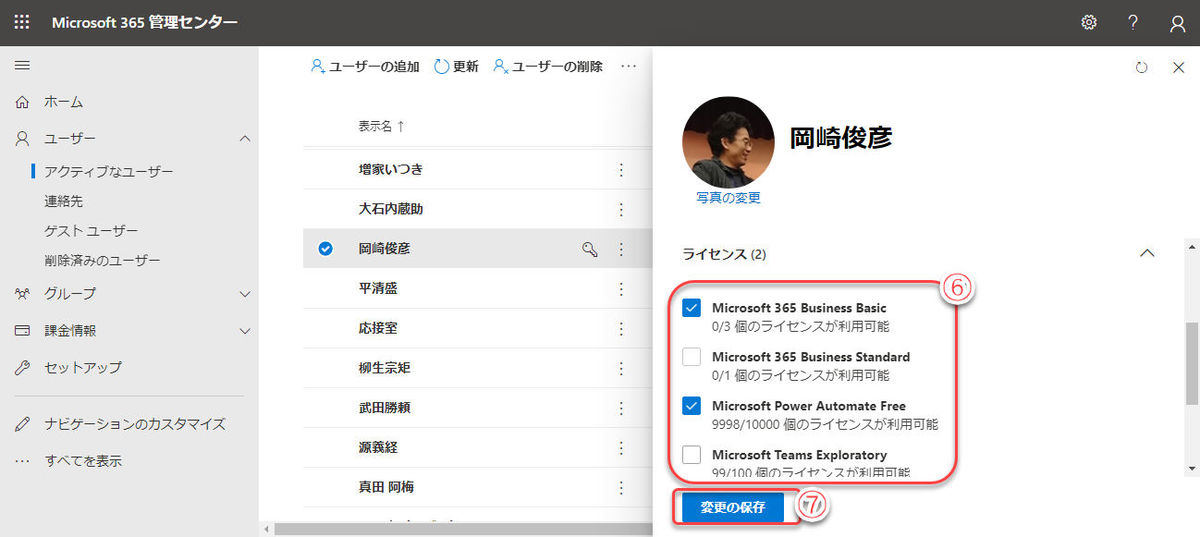Screen dimensions: 1200x537
Task: Click refresh icon in user details panel
Action: coord(1142,67)
